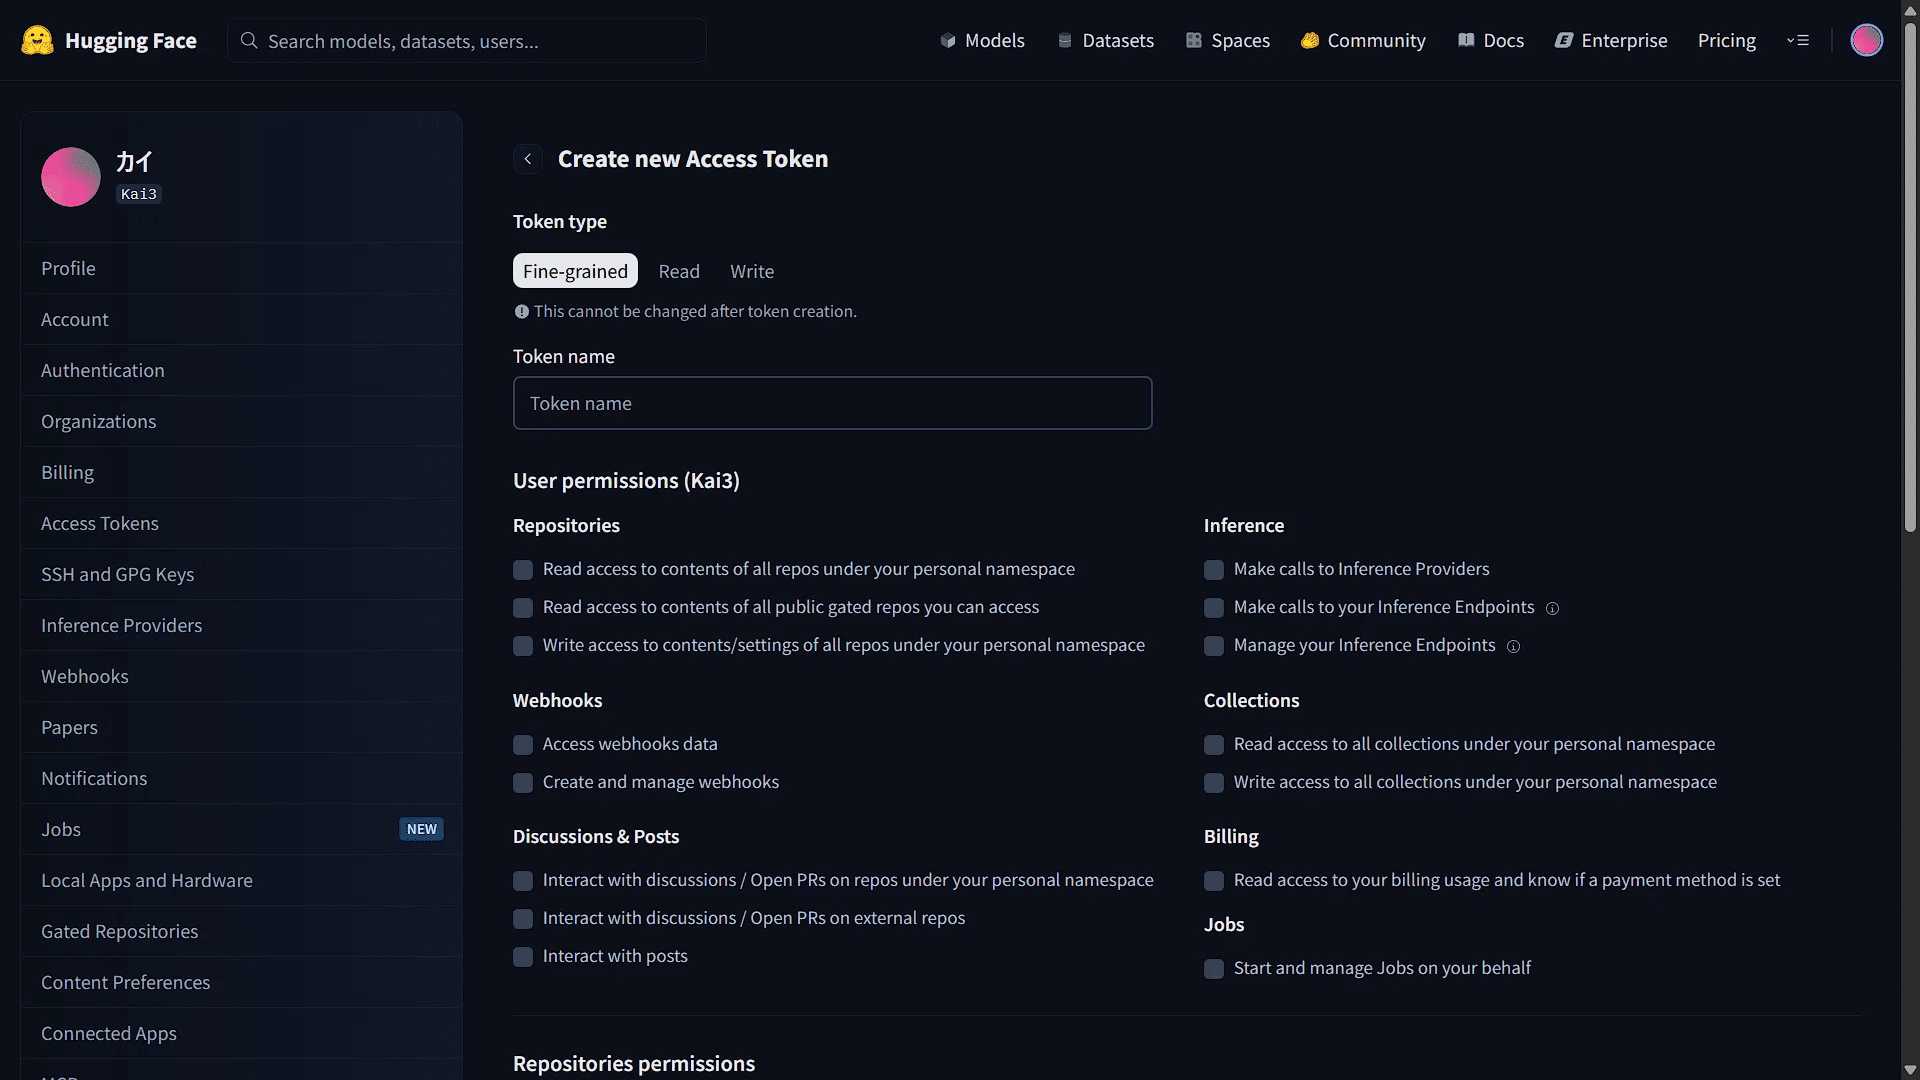Viewport: 1920px width, 1080px height.
Task: Check Make calls to your Inference Endpoints
Action: [1214, 608]
